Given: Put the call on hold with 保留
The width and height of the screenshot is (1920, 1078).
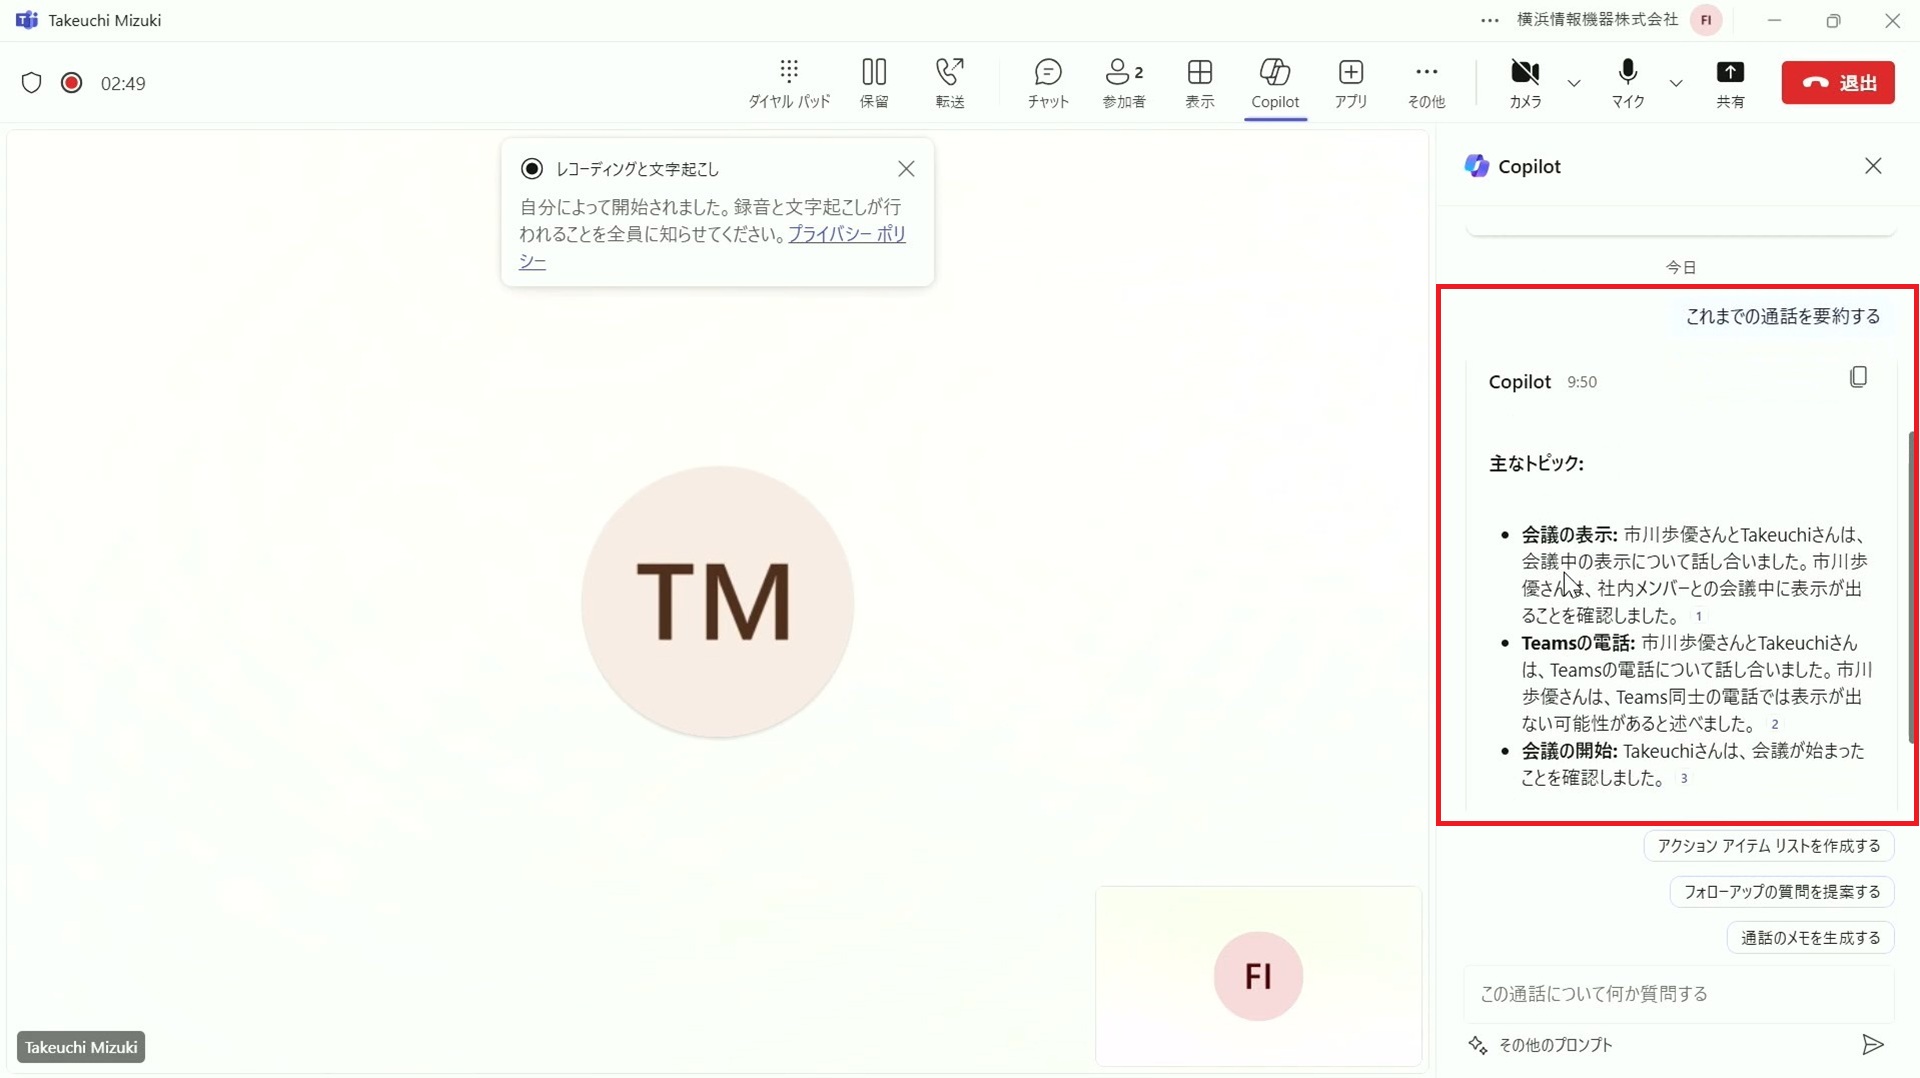Looking at the screenshot, I should click(x=874, y=83).
